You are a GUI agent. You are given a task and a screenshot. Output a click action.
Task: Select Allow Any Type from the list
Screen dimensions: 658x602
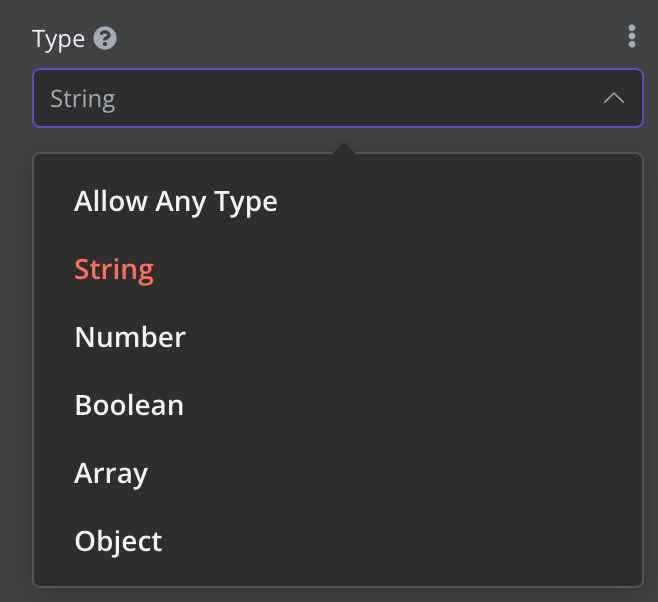tap(176, 202)
